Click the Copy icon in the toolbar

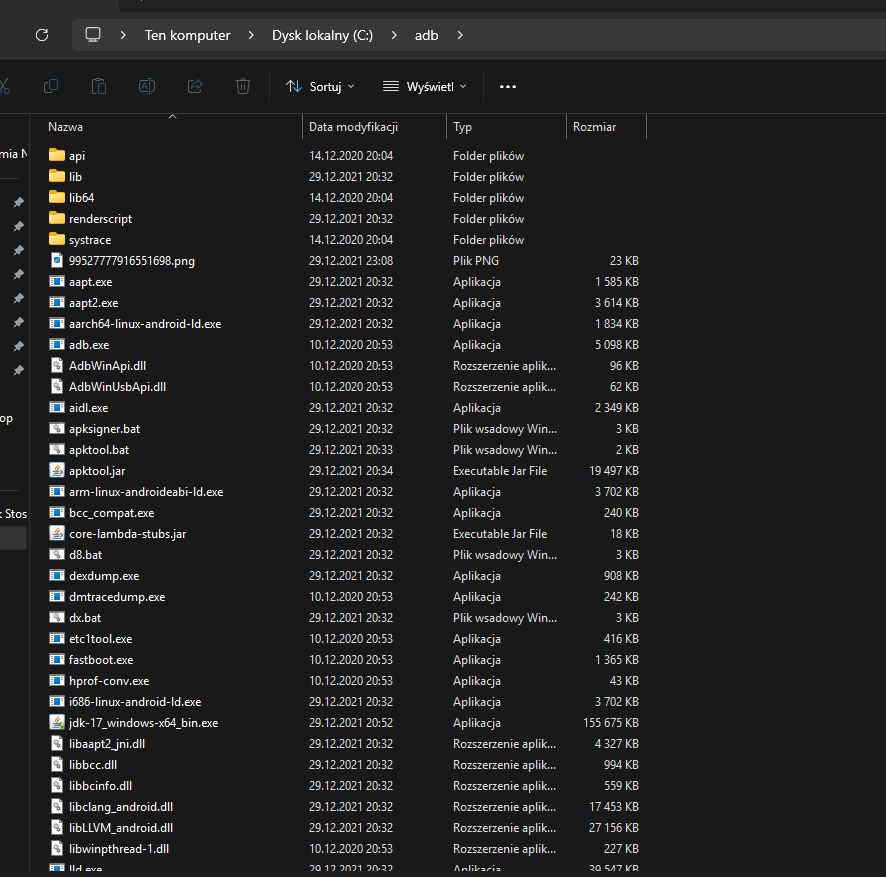(x=51, y=87)
